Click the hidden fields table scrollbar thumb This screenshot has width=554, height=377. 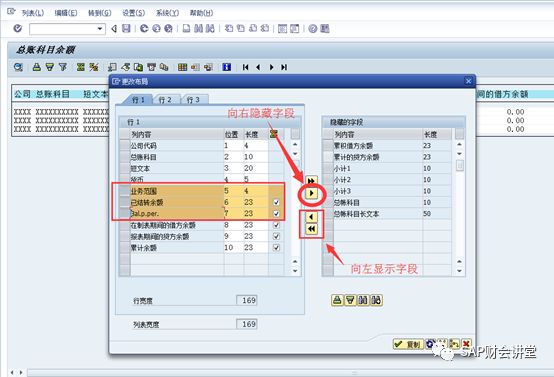tap(459, 165)
